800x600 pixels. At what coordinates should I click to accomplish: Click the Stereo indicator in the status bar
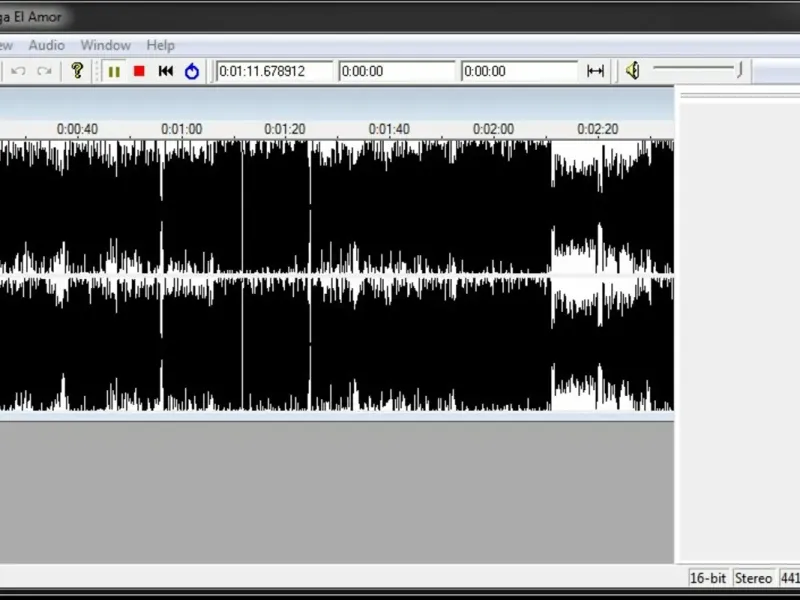click(753, 579)
